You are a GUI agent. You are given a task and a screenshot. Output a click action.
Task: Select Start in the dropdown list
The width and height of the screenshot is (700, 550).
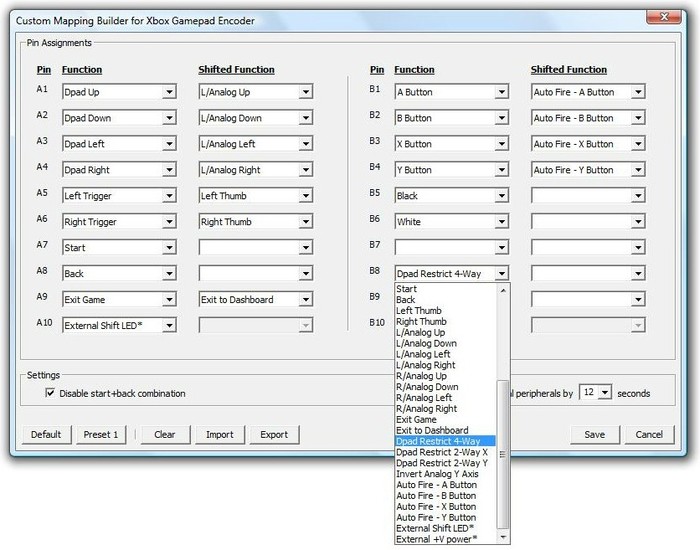[x=446, y=289]
